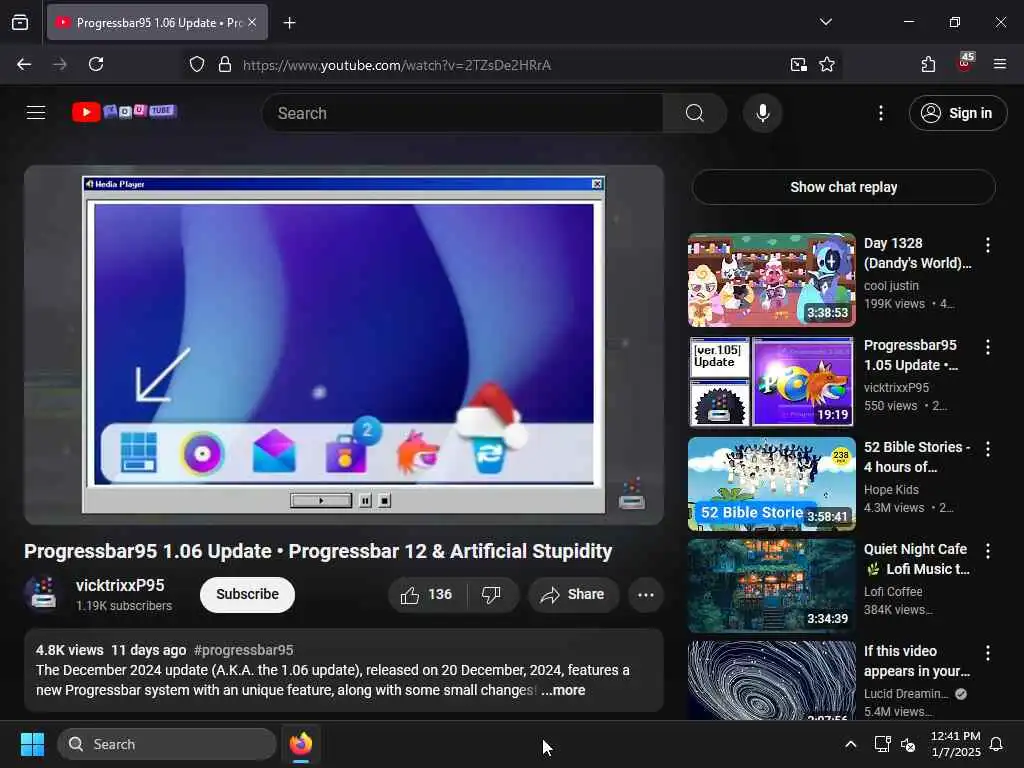The width and height of the screenshot is (1024, 768).
Task: Click the Sign in button
Action: point(957,113)
